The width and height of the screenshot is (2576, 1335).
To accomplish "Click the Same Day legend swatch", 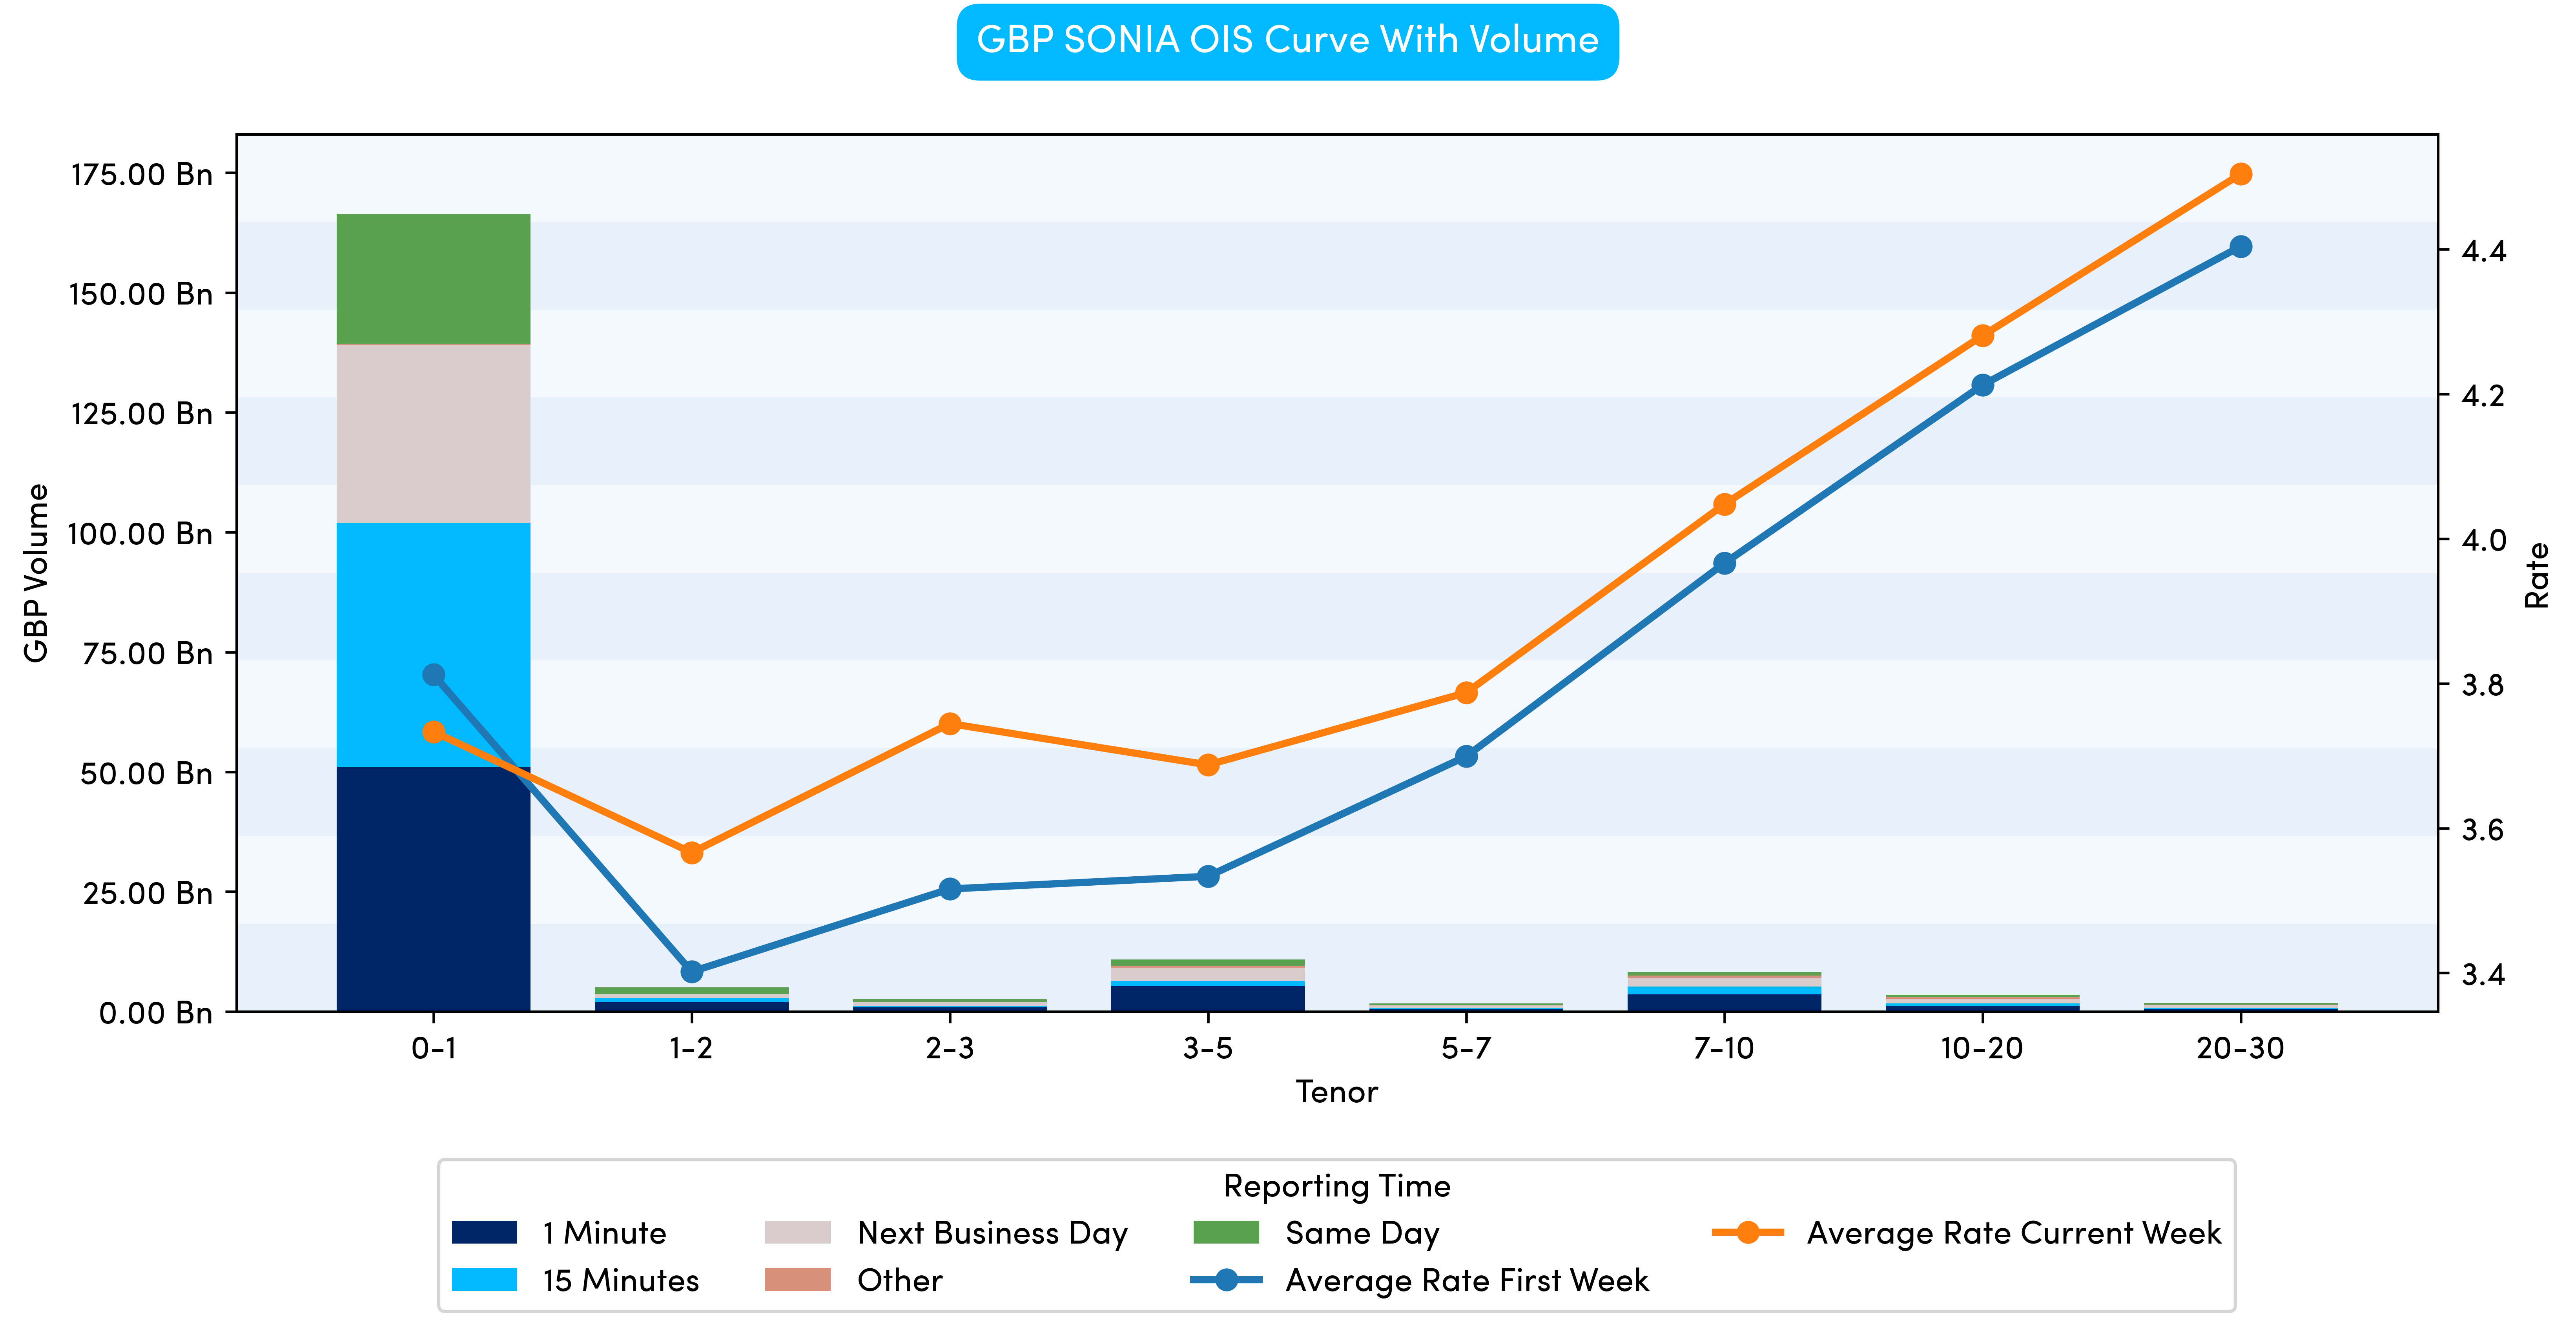I will pyautogui.click(x=1226, y=1232).
